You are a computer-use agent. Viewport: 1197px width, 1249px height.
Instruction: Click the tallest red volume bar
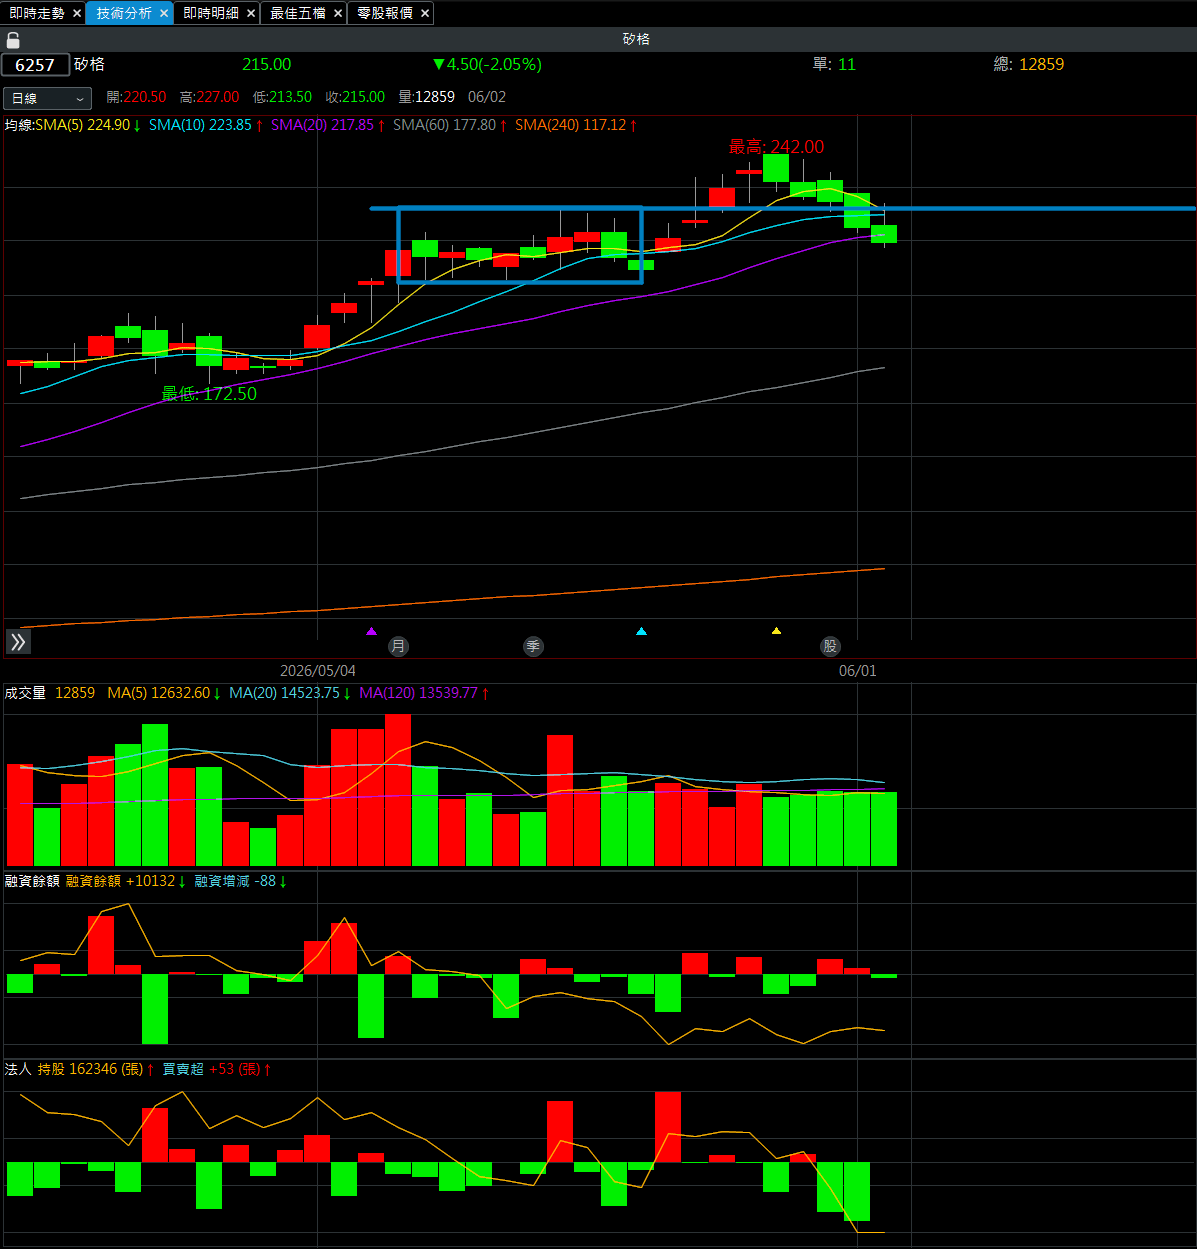pos(398,789)
